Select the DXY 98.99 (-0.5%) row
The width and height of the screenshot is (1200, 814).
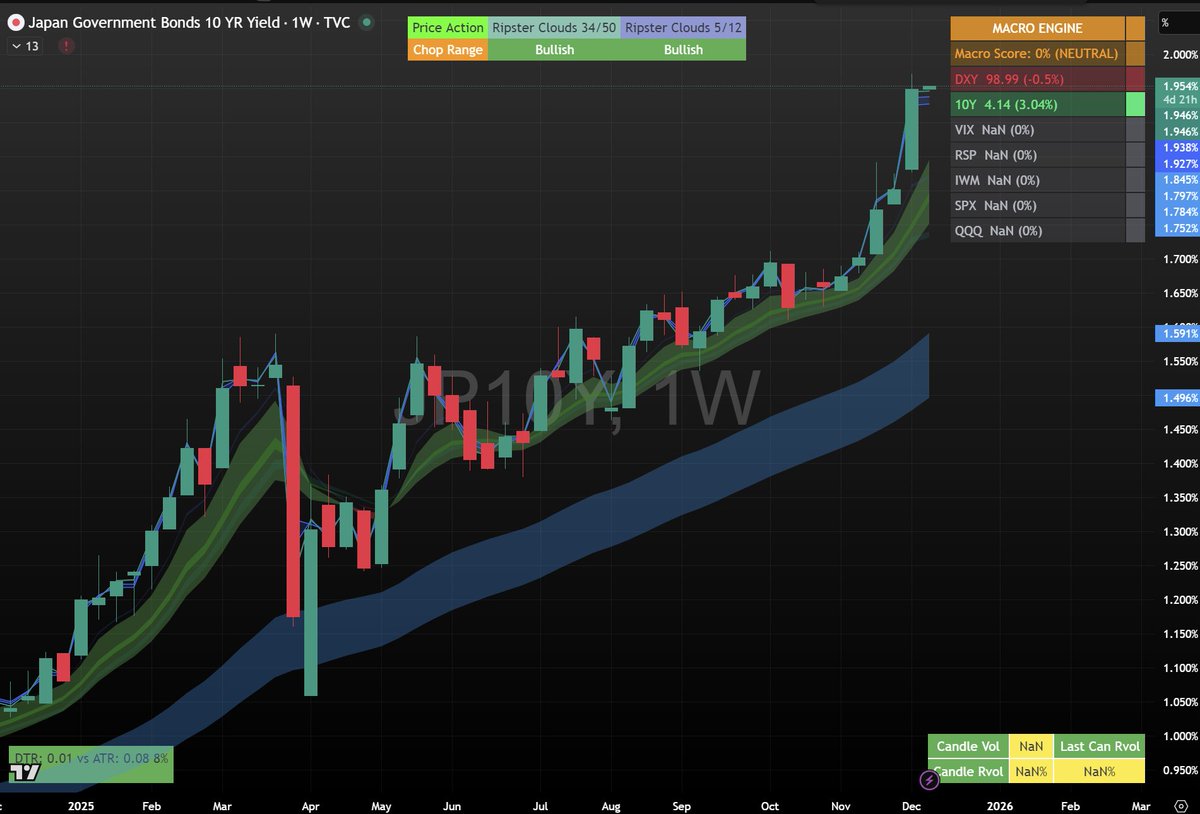[1037, 79]
